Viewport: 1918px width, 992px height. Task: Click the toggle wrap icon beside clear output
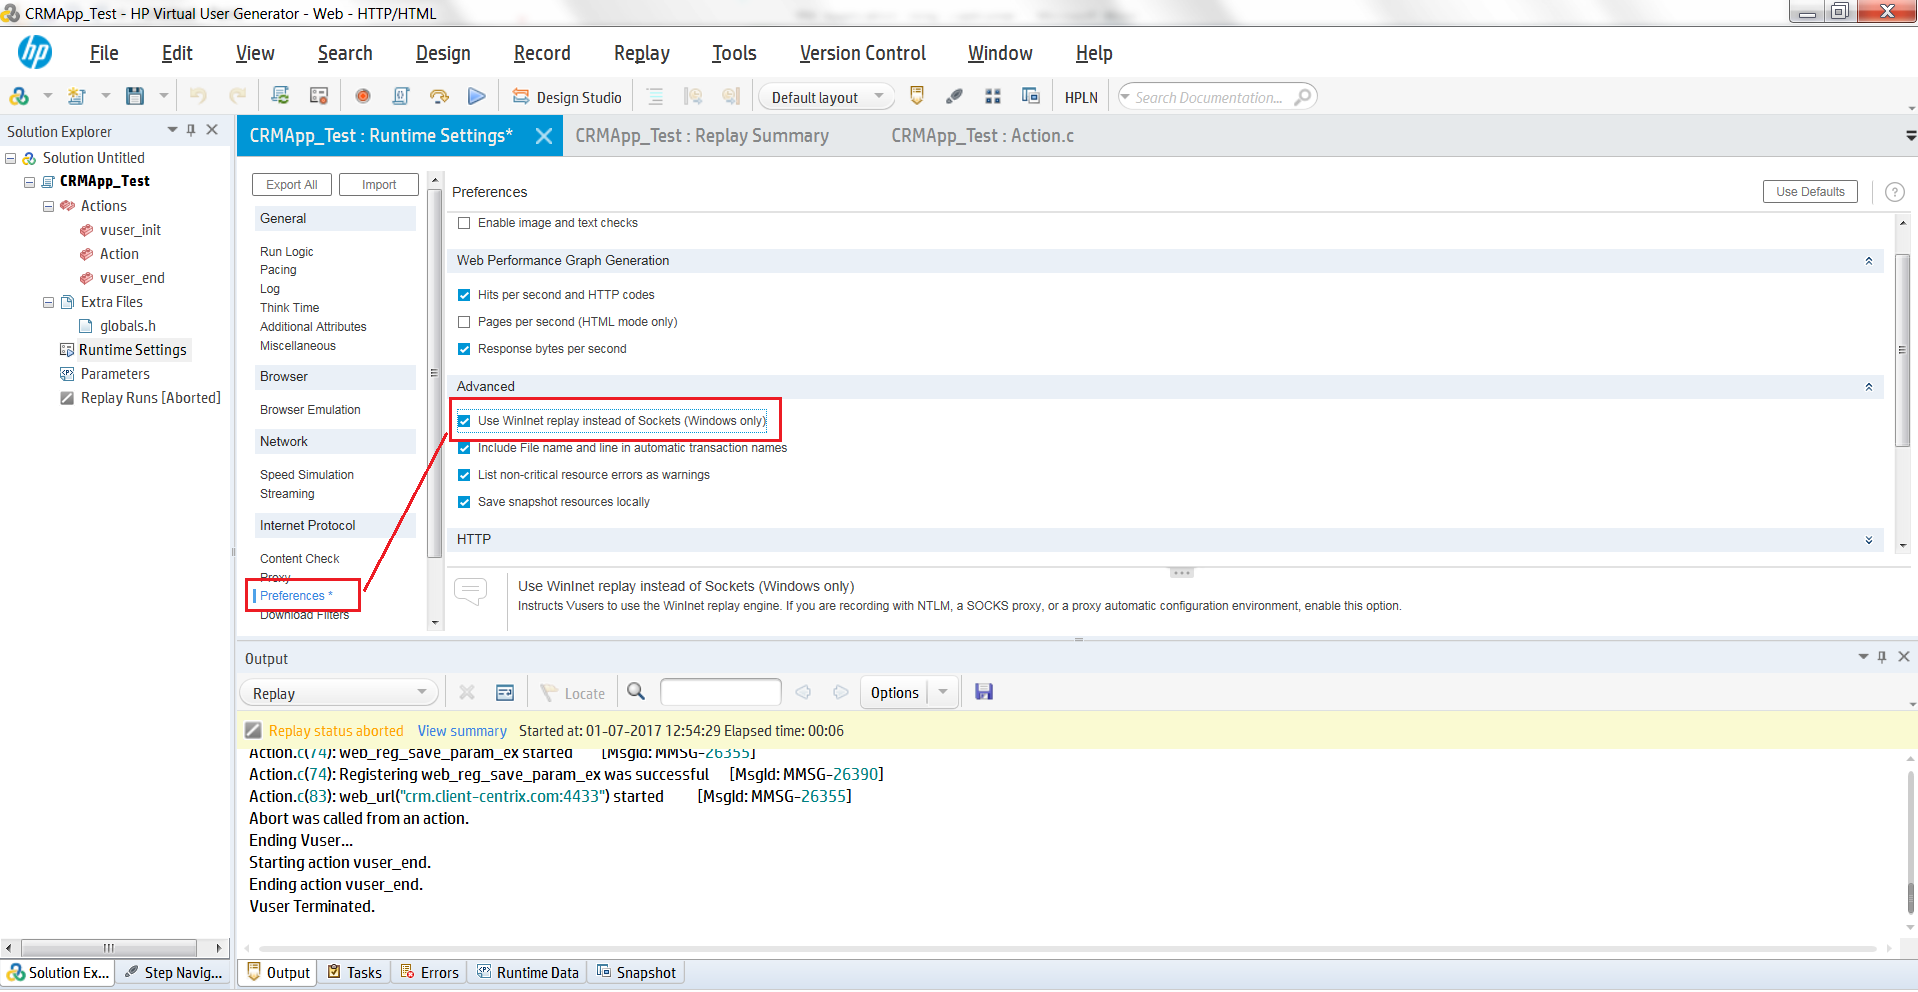(x=505, y=692)
